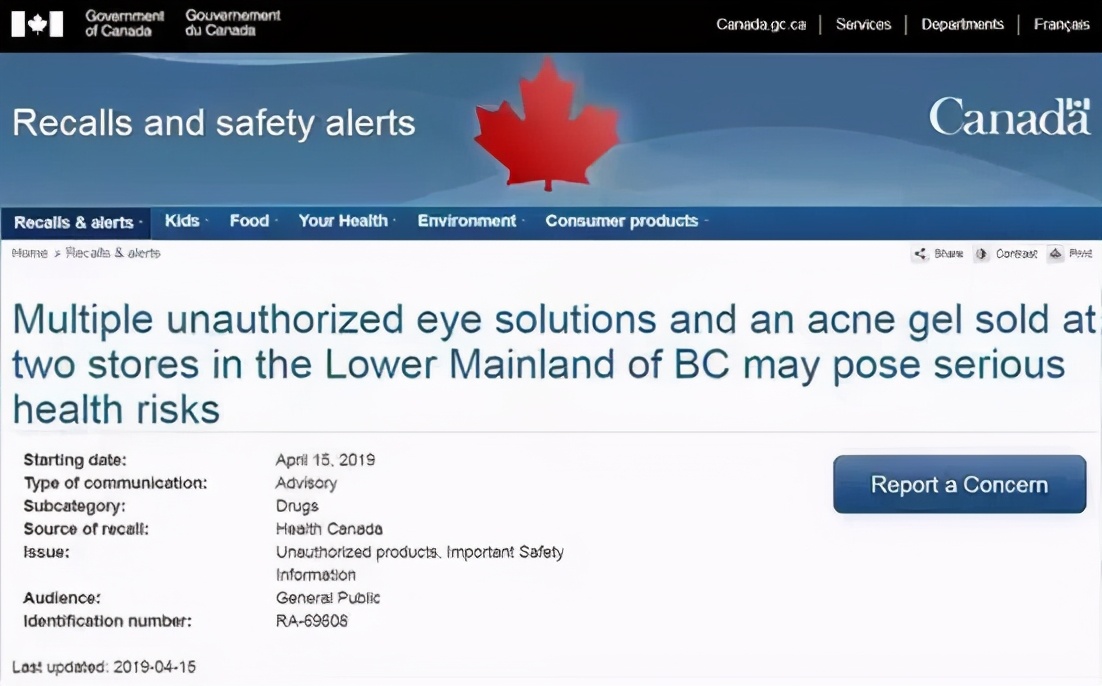Click the red maple leaf banner image

point(546,125)
